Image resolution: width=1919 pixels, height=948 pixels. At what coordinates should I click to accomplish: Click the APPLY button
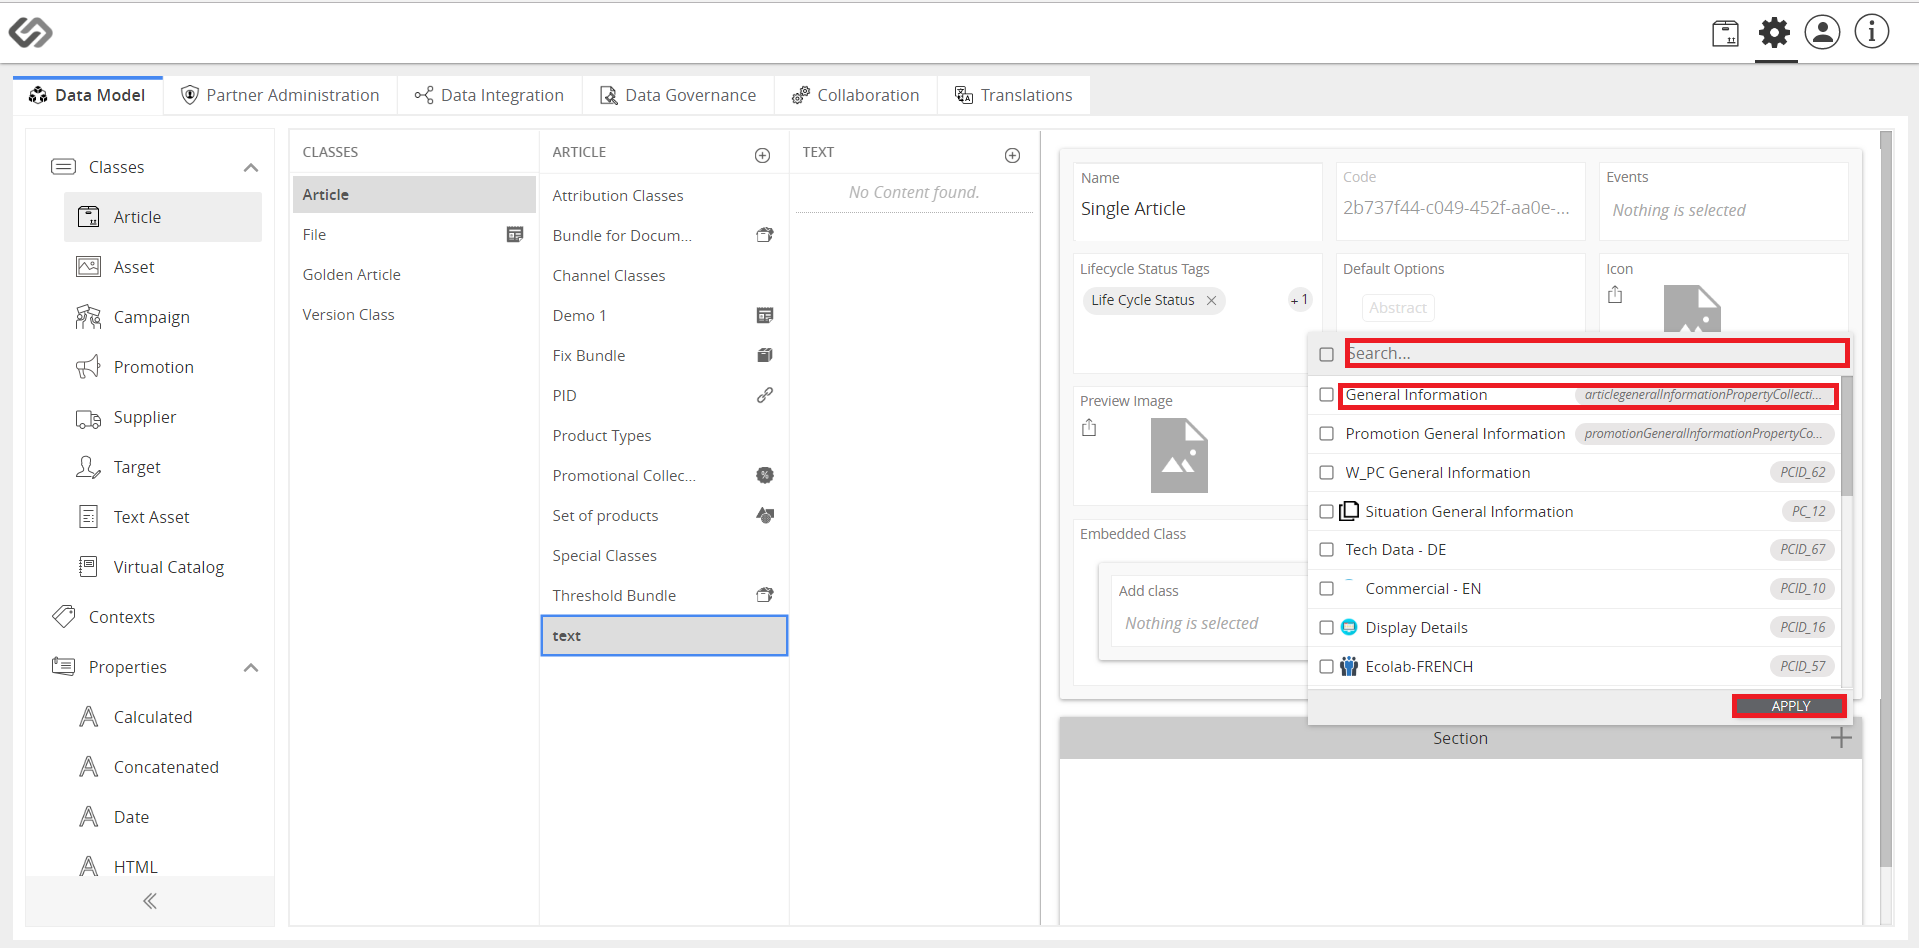pyautogui.click(x=1790, y=706)
